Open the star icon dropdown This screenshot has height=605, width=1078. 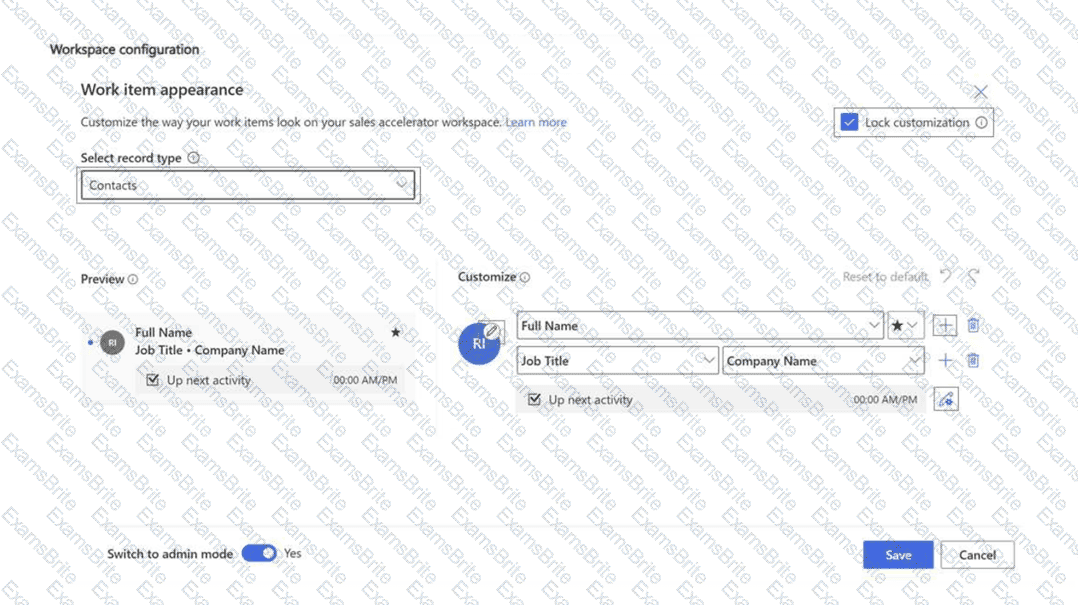click(905, 325)
